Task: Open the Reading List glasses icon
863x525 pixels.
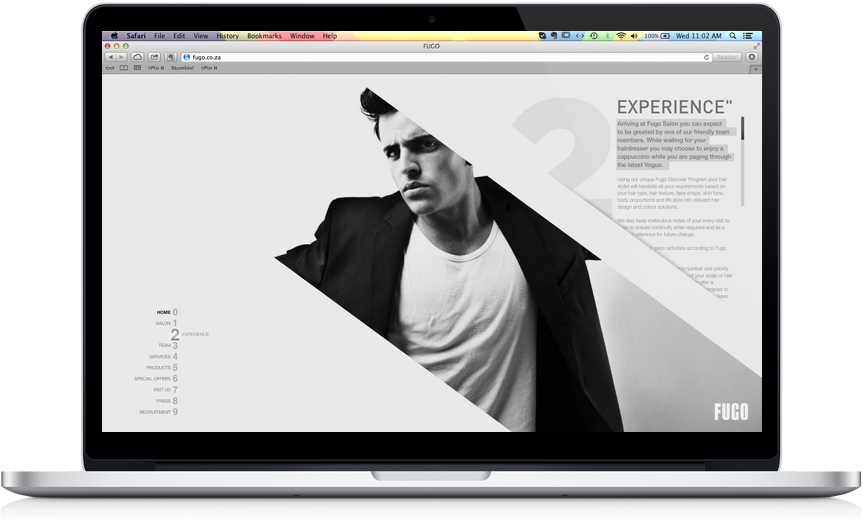Action: tap(110, 68)
